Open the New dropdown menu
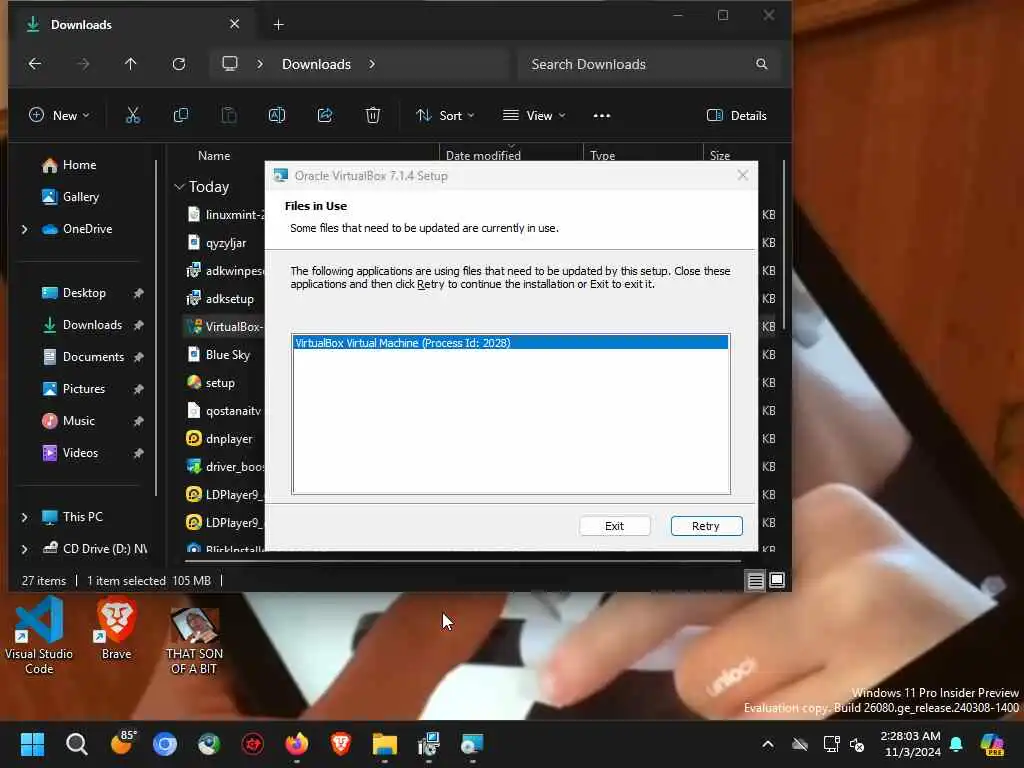The width and height of the screenshot is (1024, 768). tap(59, 116)
